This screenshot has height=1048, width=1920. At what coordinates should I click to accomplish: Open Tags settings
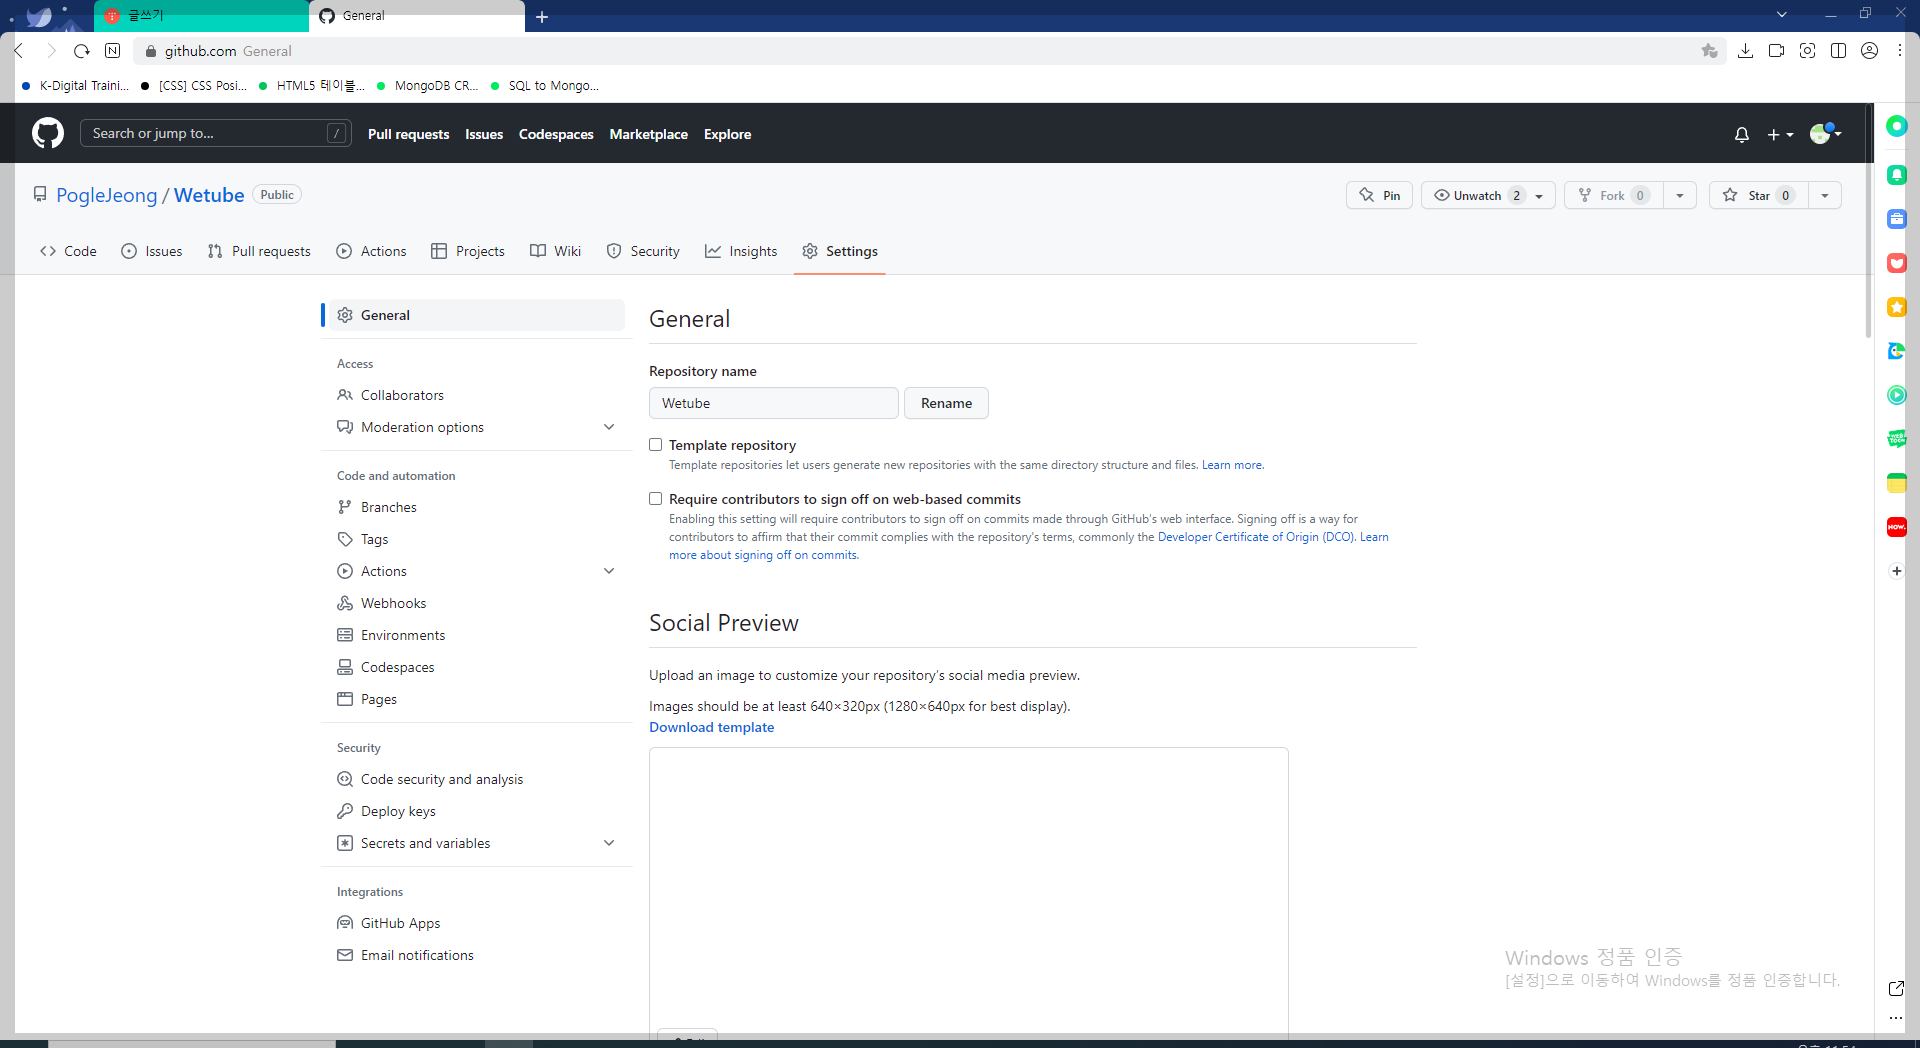coord(477,539)
